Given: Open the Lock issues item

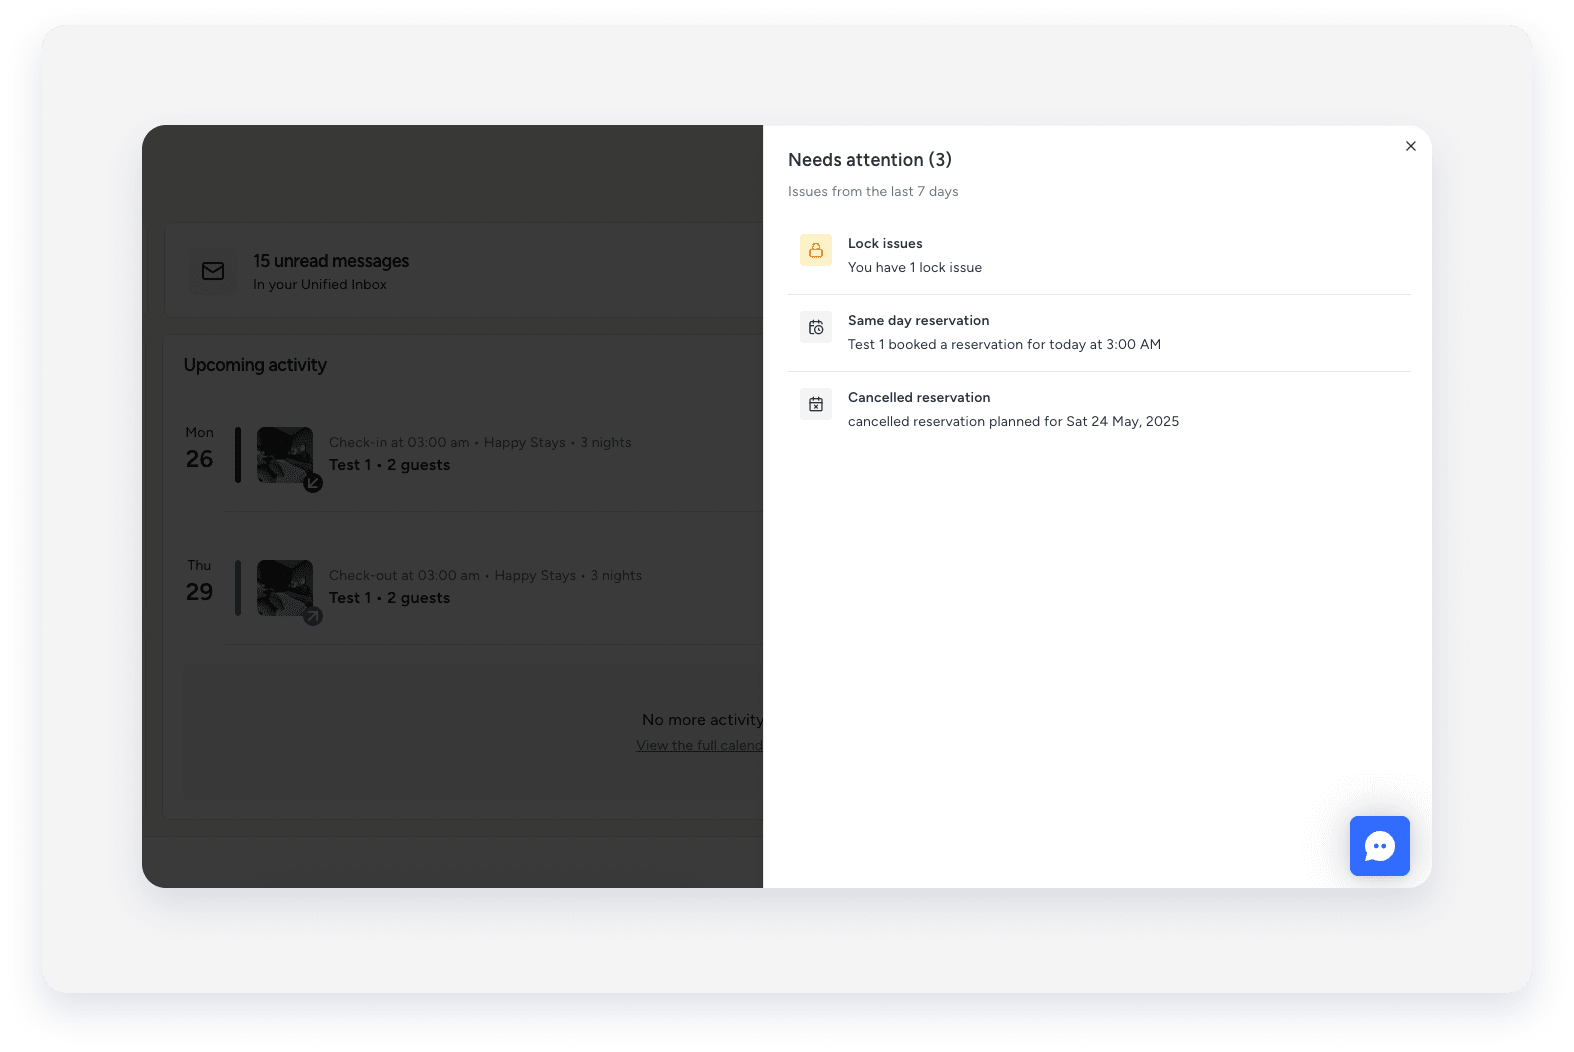Looking at the screenshot, I should click(1099, 256).
